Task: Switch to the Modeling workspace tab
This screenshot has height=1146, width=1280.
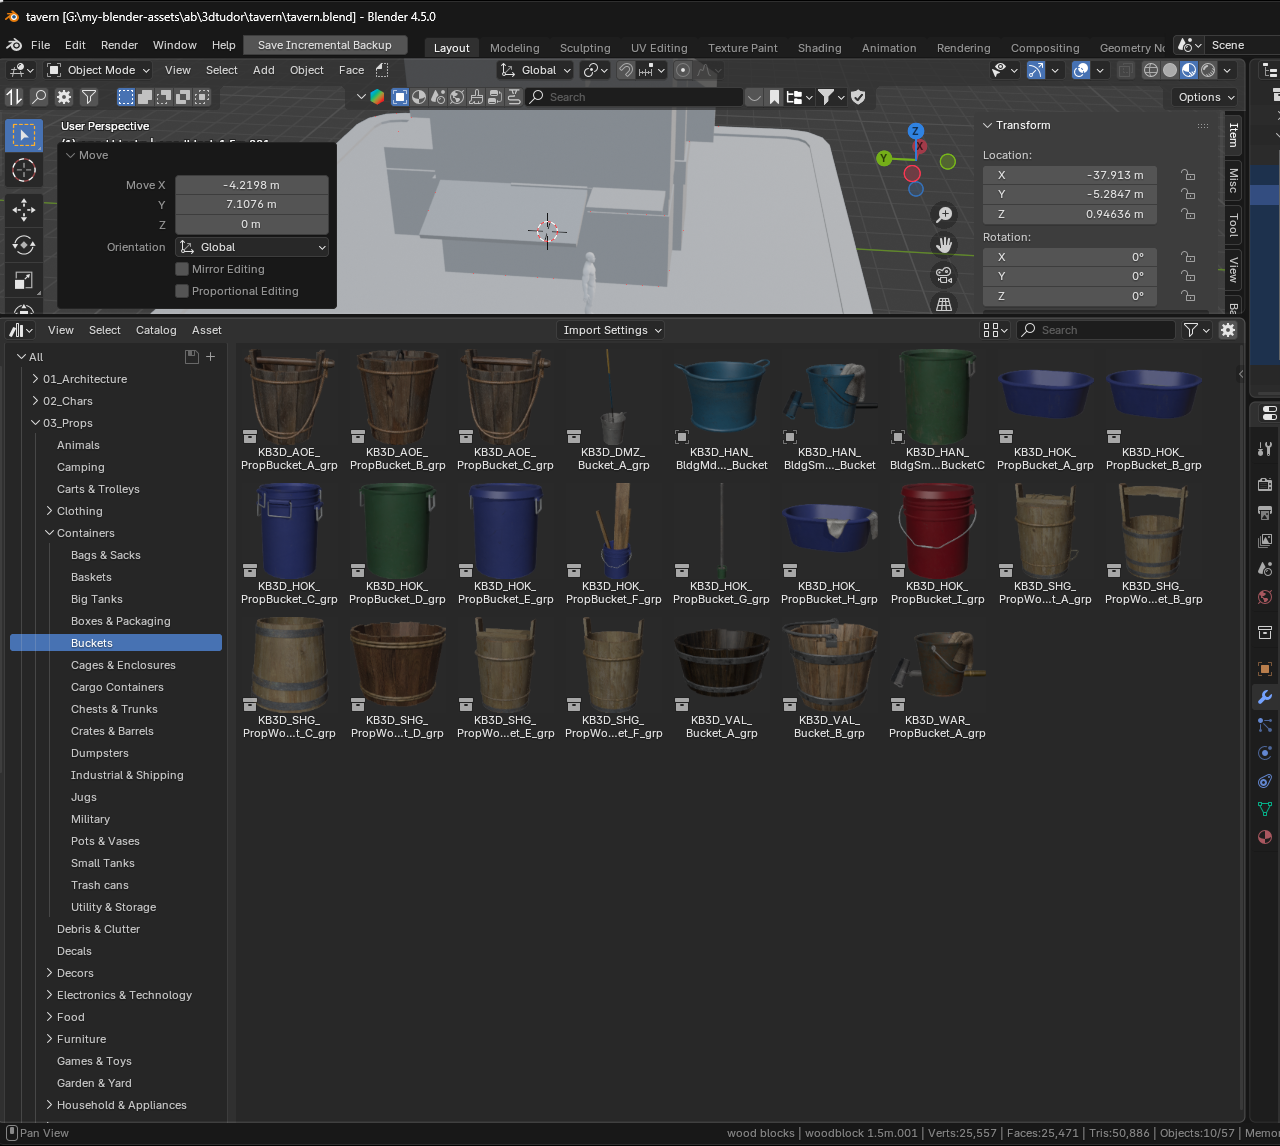Action: (514, 48)
